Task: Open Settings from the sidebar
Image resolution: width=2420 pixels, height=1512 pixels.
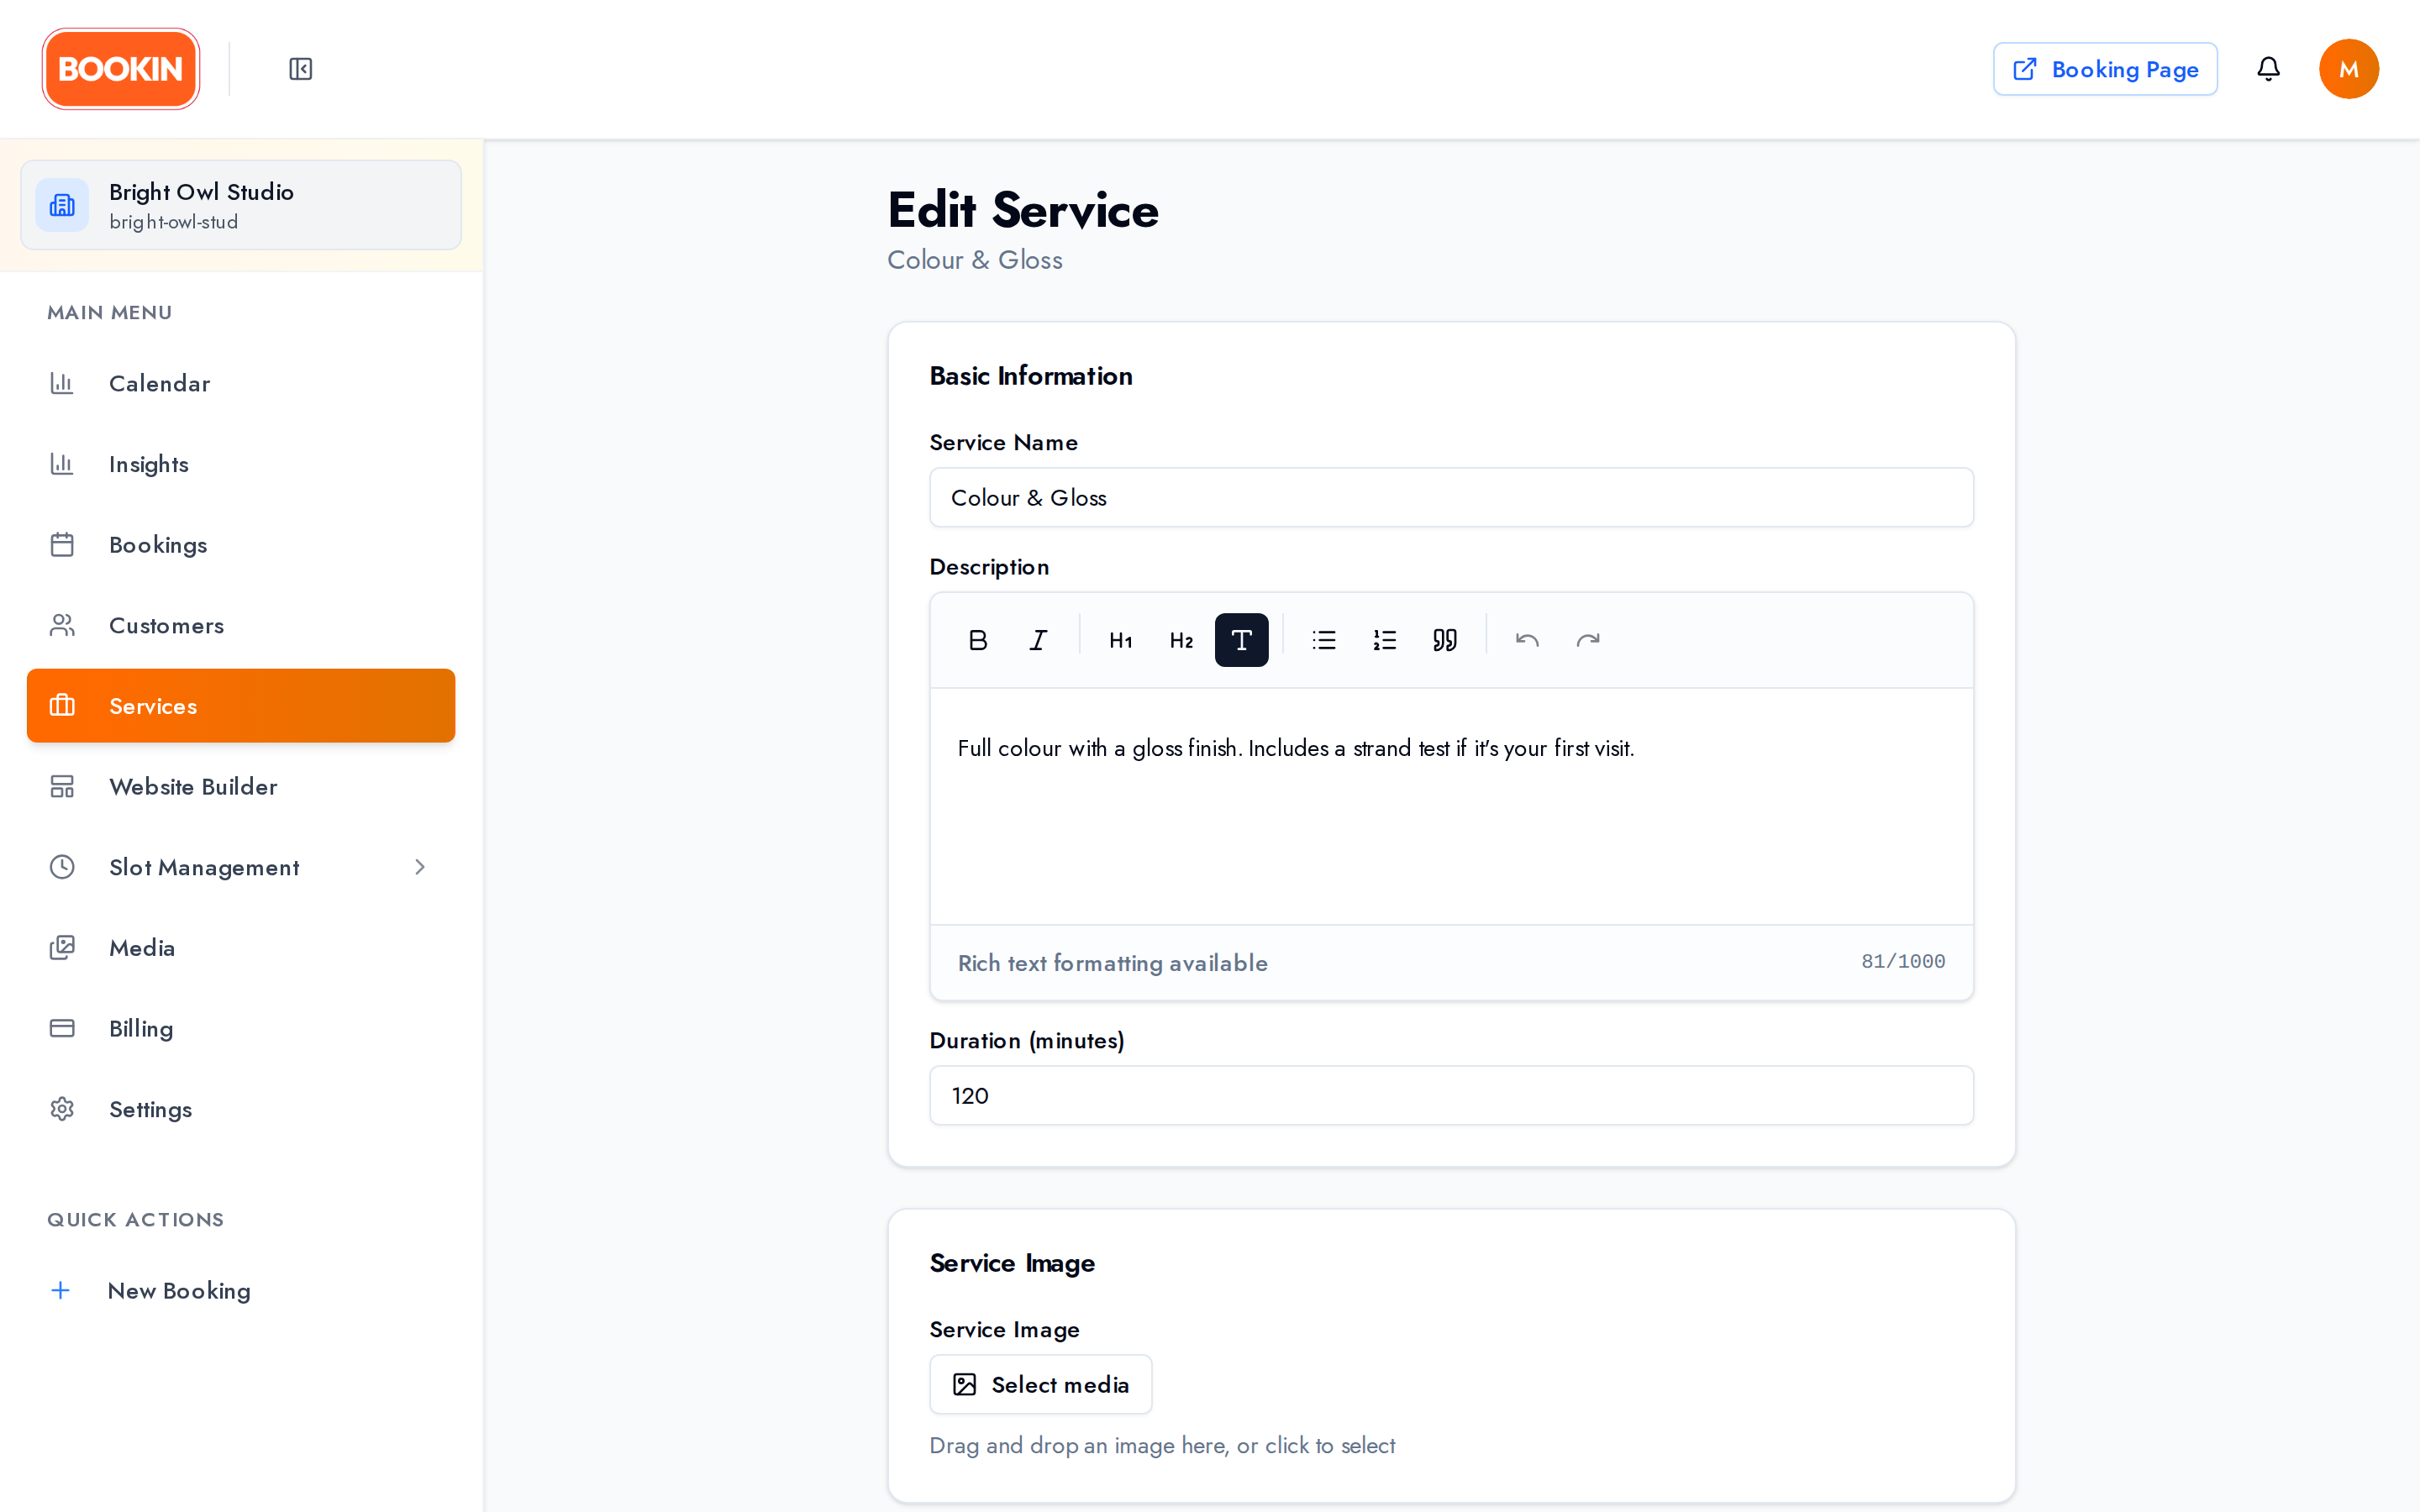Action: [241, 1109]
